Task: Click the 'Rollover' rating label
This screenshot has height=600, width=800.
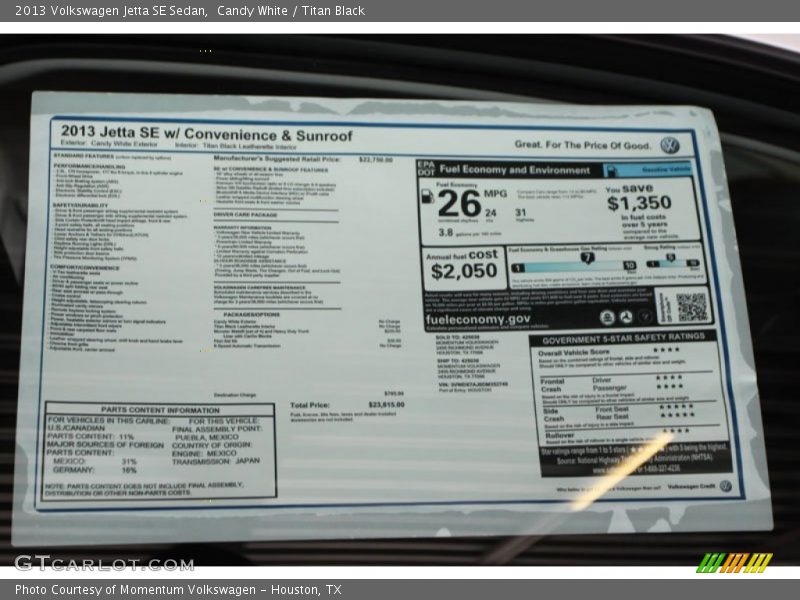Action: point(559,436)
